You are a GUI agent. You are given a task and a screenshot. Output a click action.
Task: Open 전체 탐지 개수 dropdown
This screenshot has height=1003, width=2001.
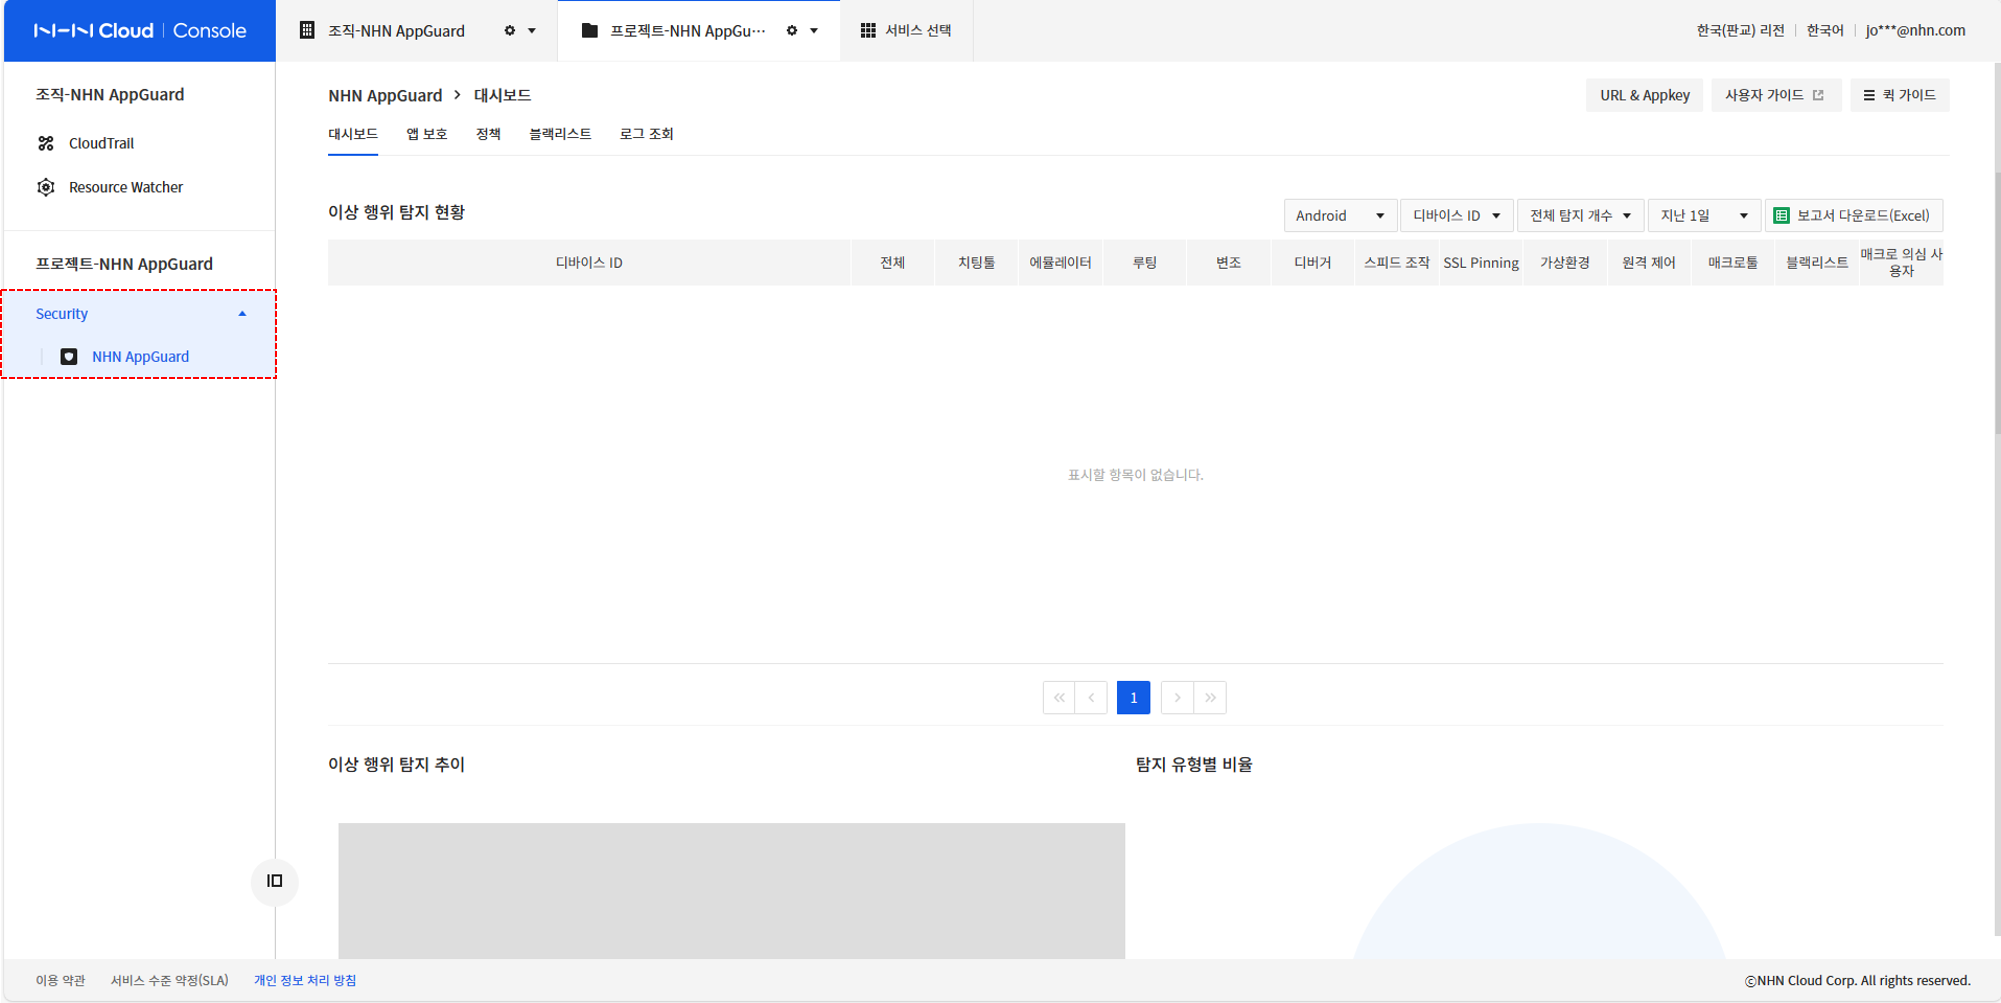click(1580, 215)
